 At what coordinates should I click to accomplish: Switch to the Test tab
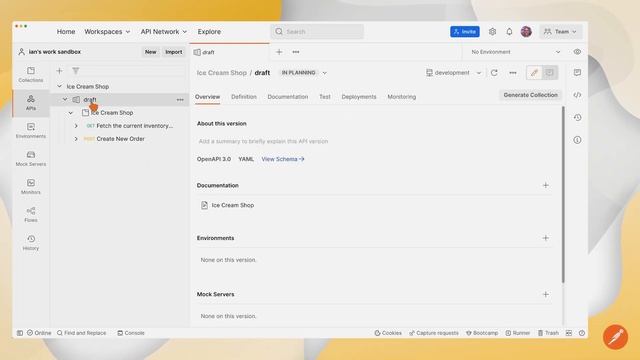[x=324, y=97]
